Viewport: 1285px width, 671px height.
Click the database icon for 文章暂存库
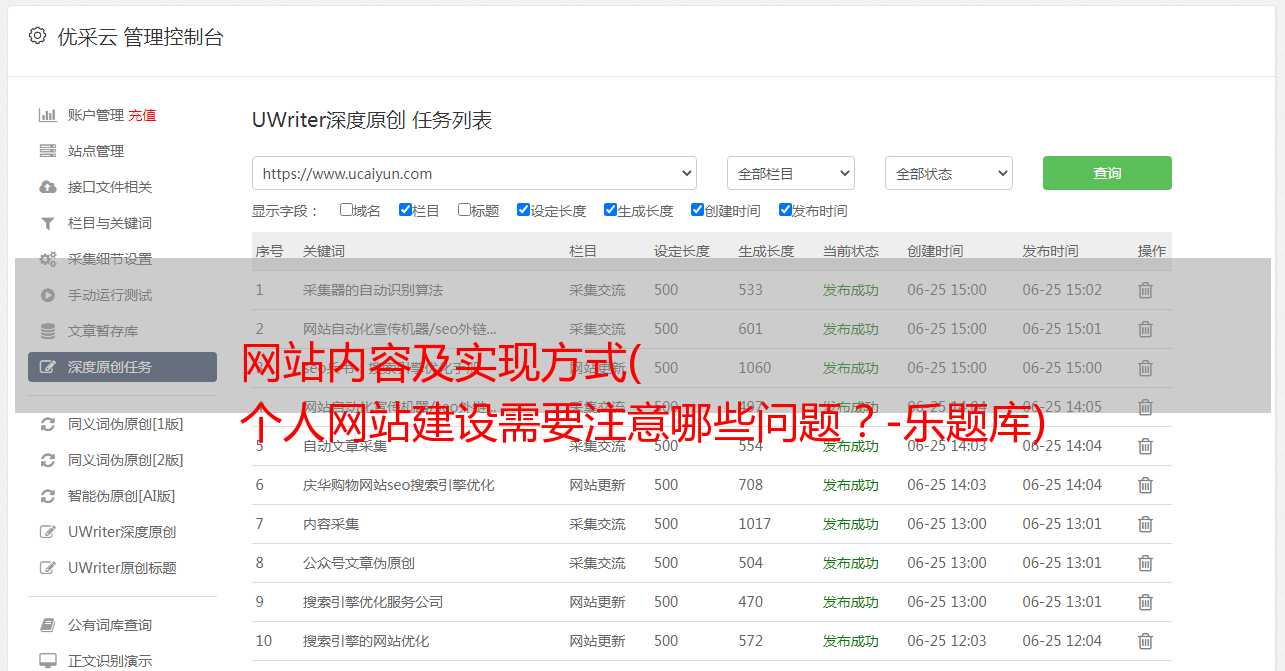[47, 331]
